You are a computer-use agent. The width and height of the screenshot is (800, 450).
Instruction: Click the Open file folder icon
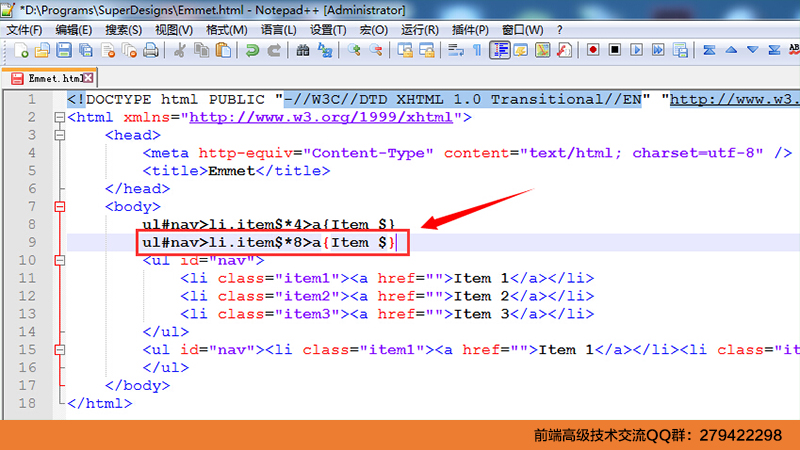point(42,50)
